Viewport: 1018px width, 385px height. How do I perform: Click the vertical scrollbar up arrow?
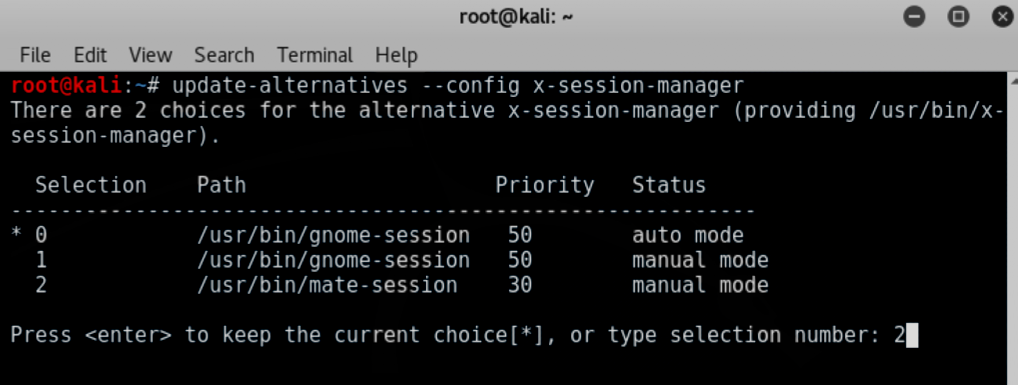[1013, 80]
